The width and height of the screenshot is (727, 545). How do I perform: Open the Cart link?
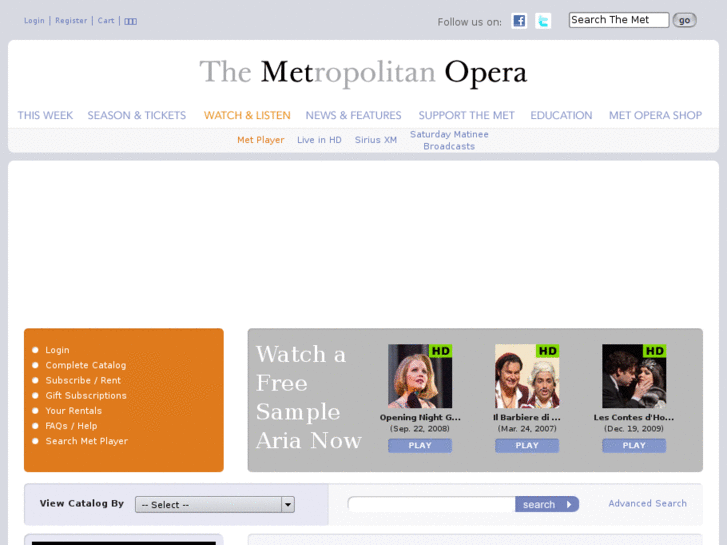click(x=106, y=20)
